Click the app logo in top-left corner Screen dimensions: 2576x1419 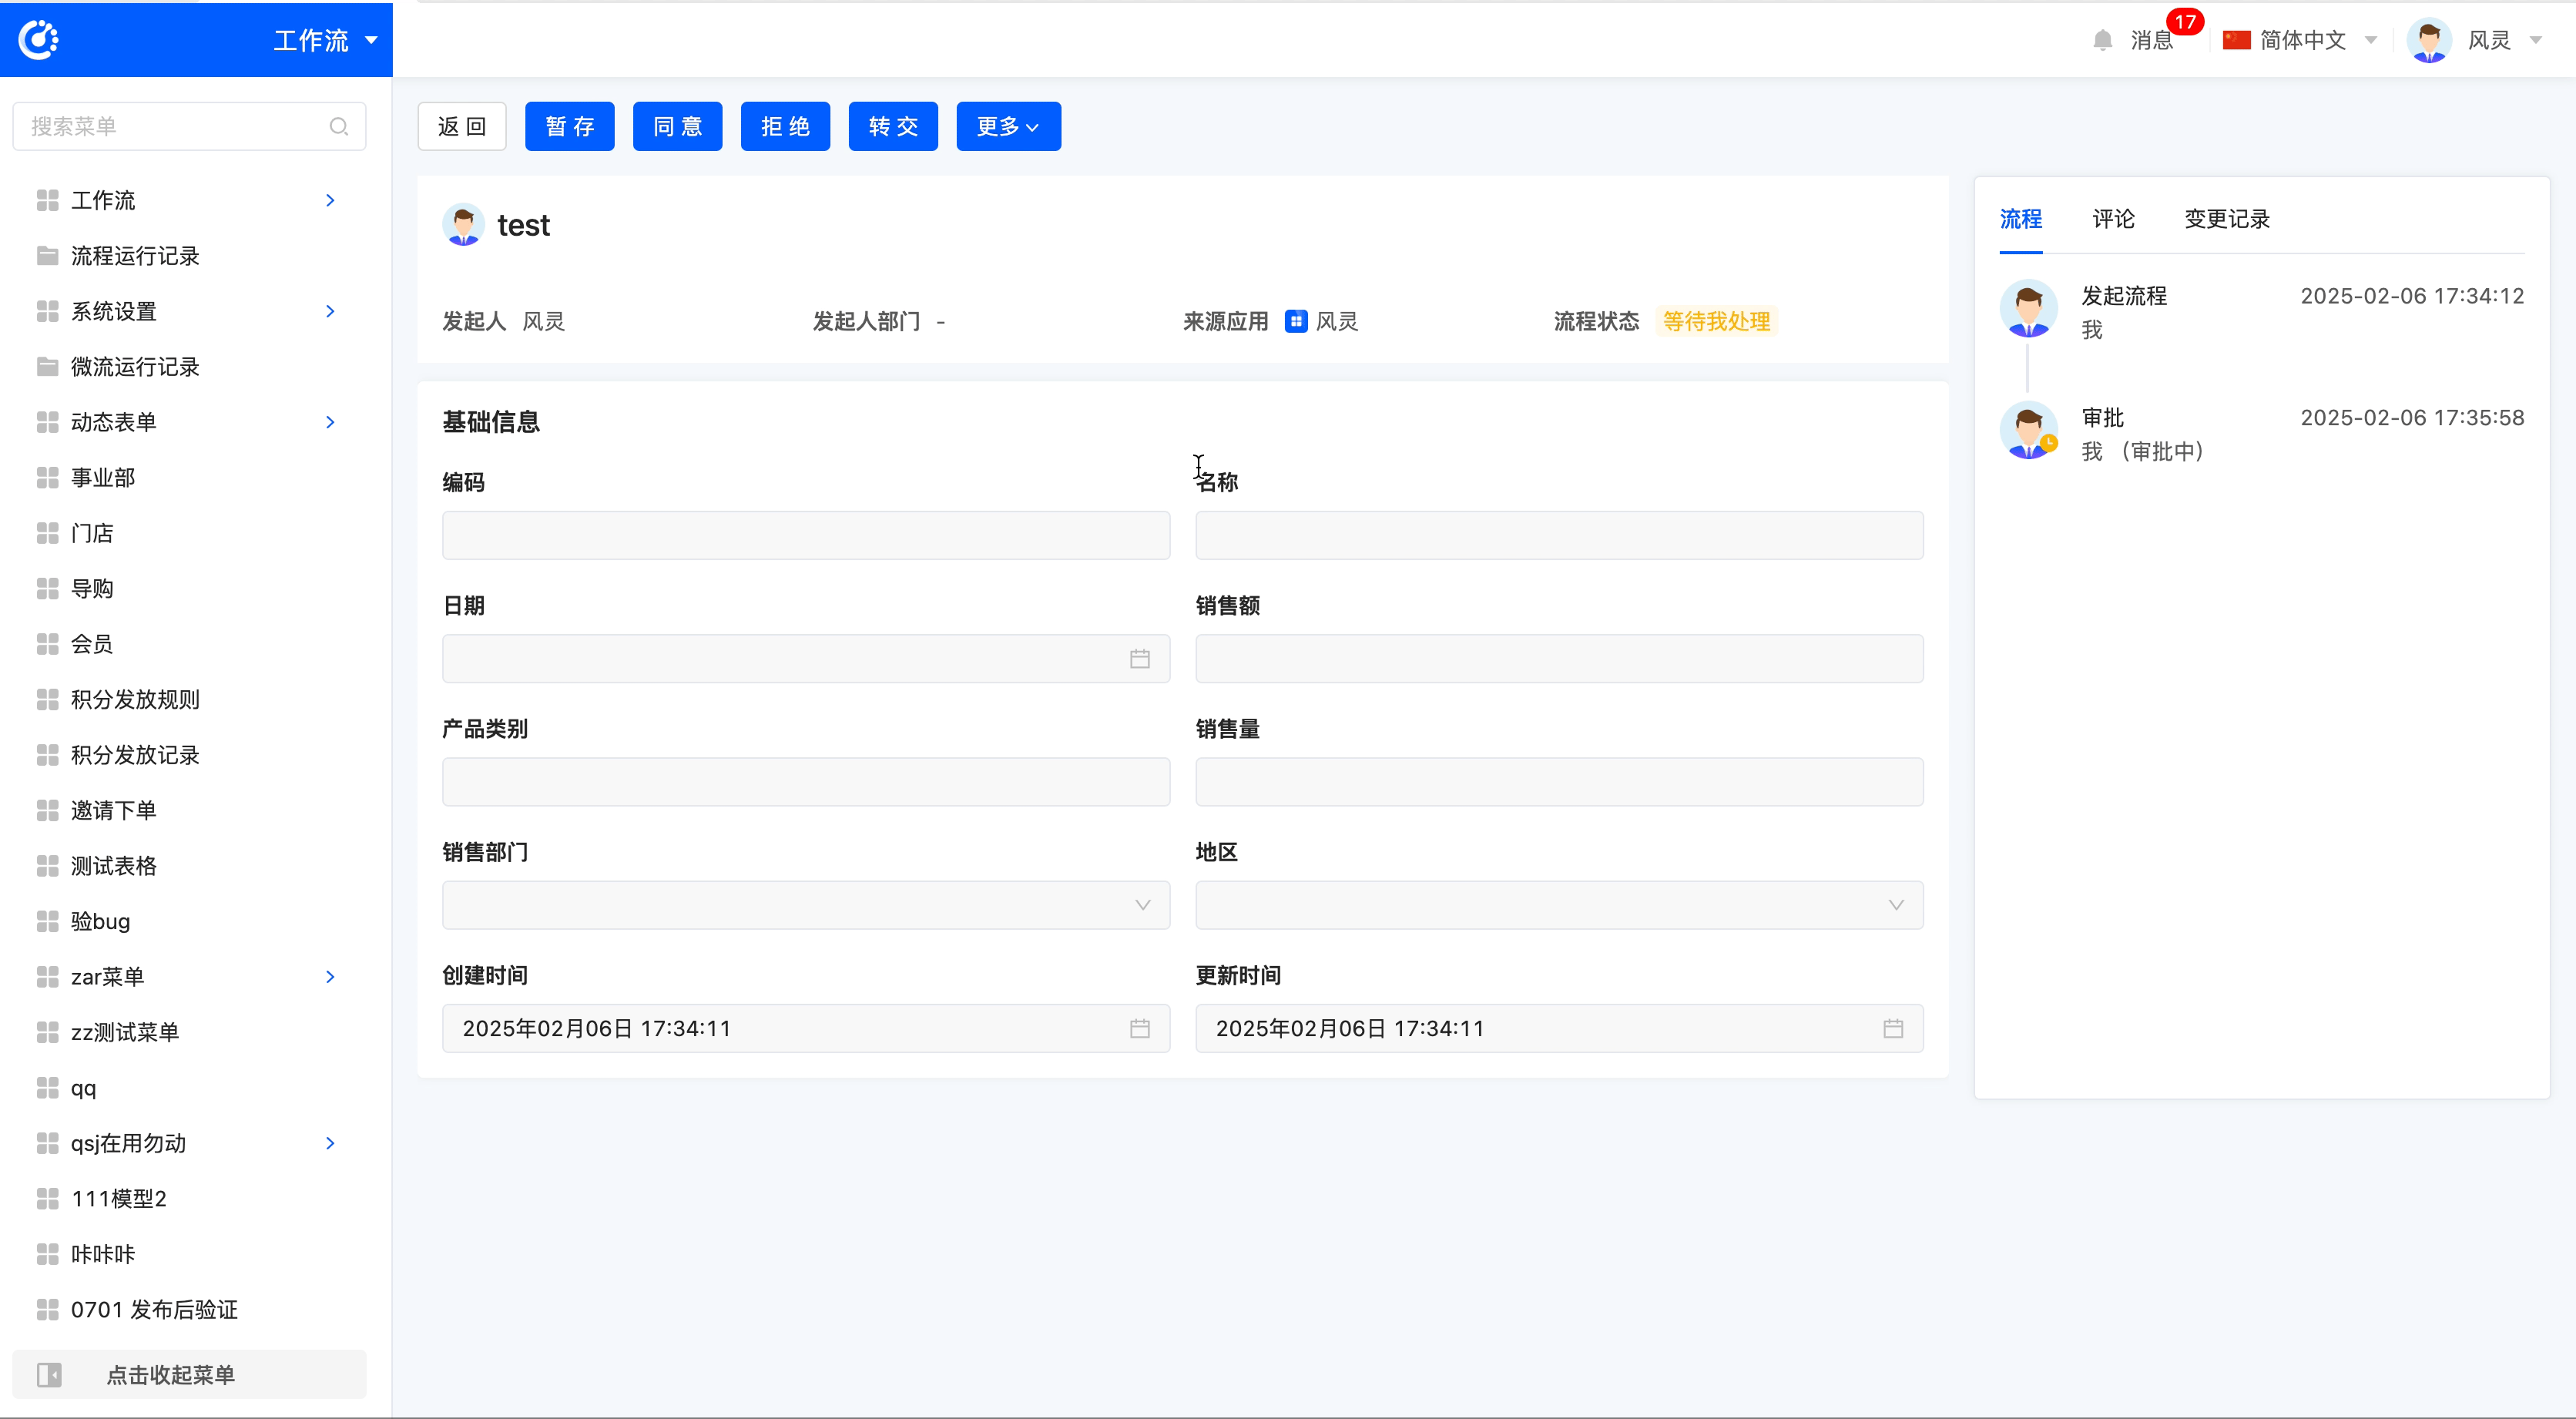[39, 40]
